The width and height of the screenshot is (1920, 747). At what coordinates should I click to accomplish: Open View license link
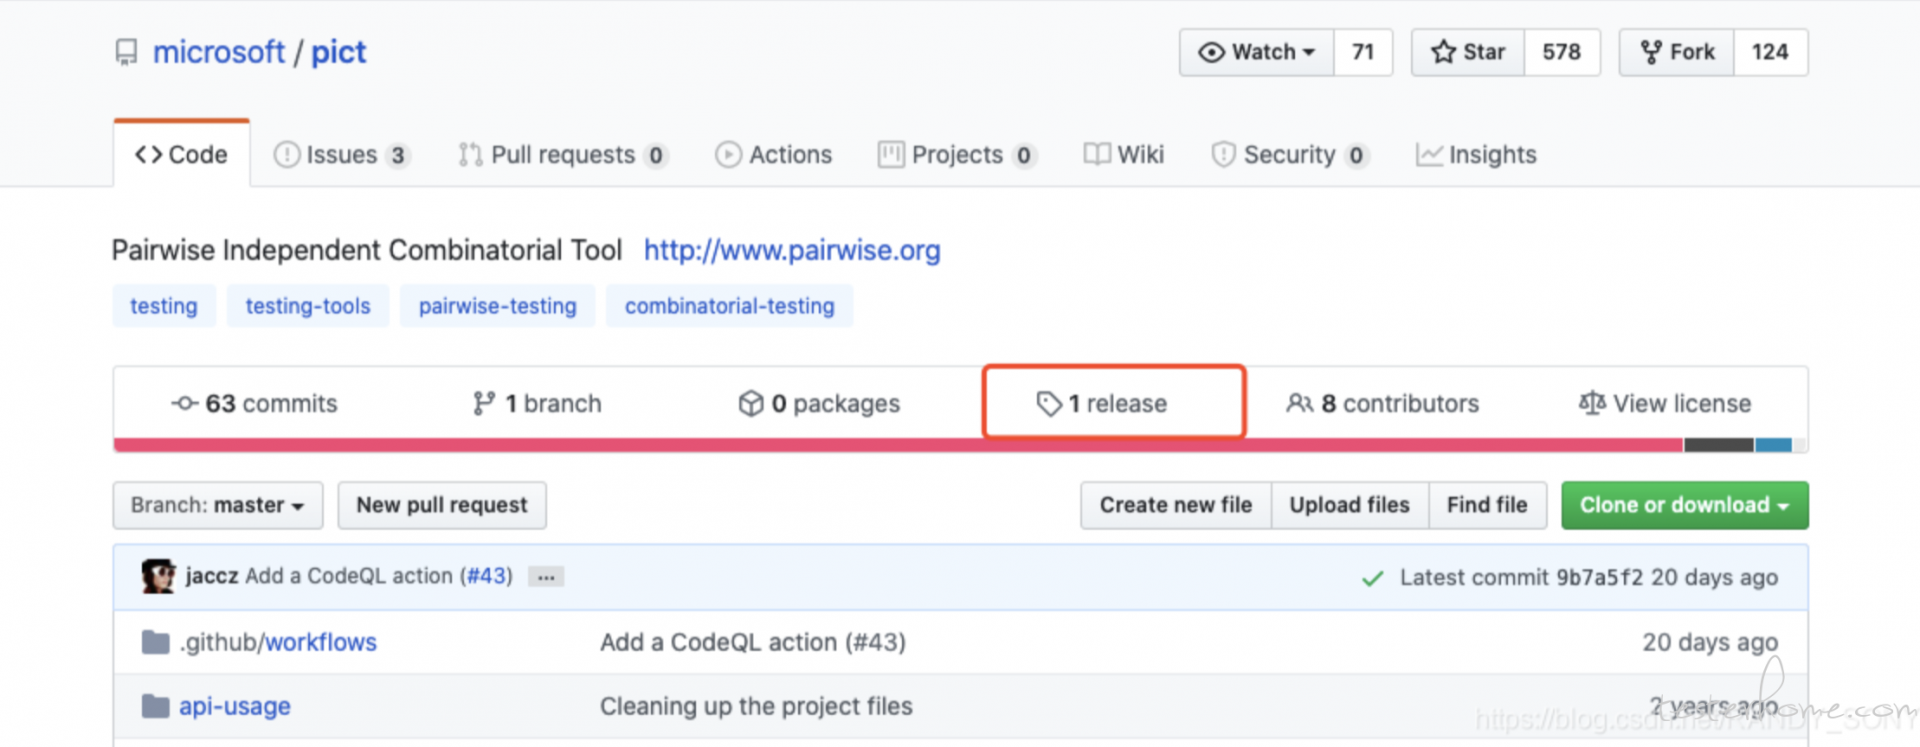click(1665, 403)
